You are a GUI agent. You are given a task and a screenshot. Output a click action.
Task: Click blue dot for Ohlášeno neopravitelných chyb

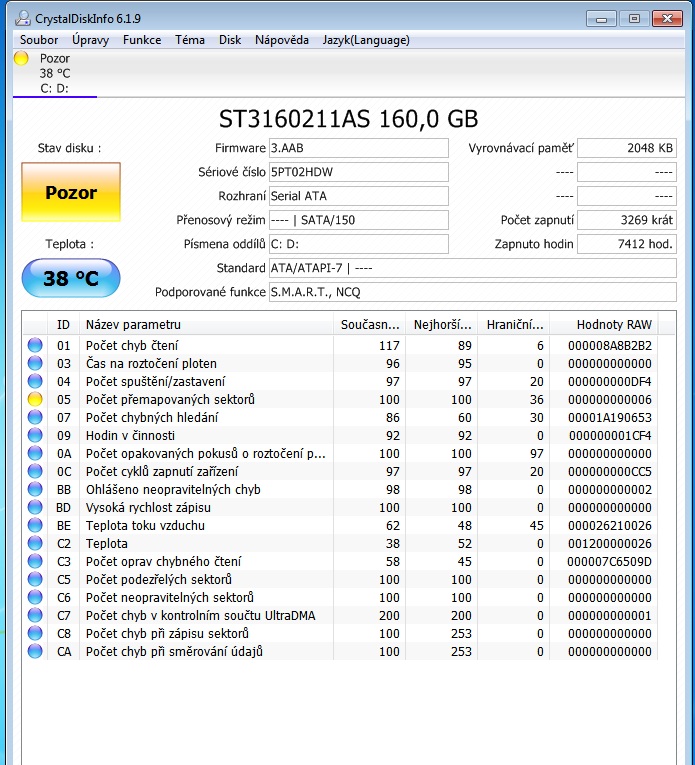pos(35,489)
